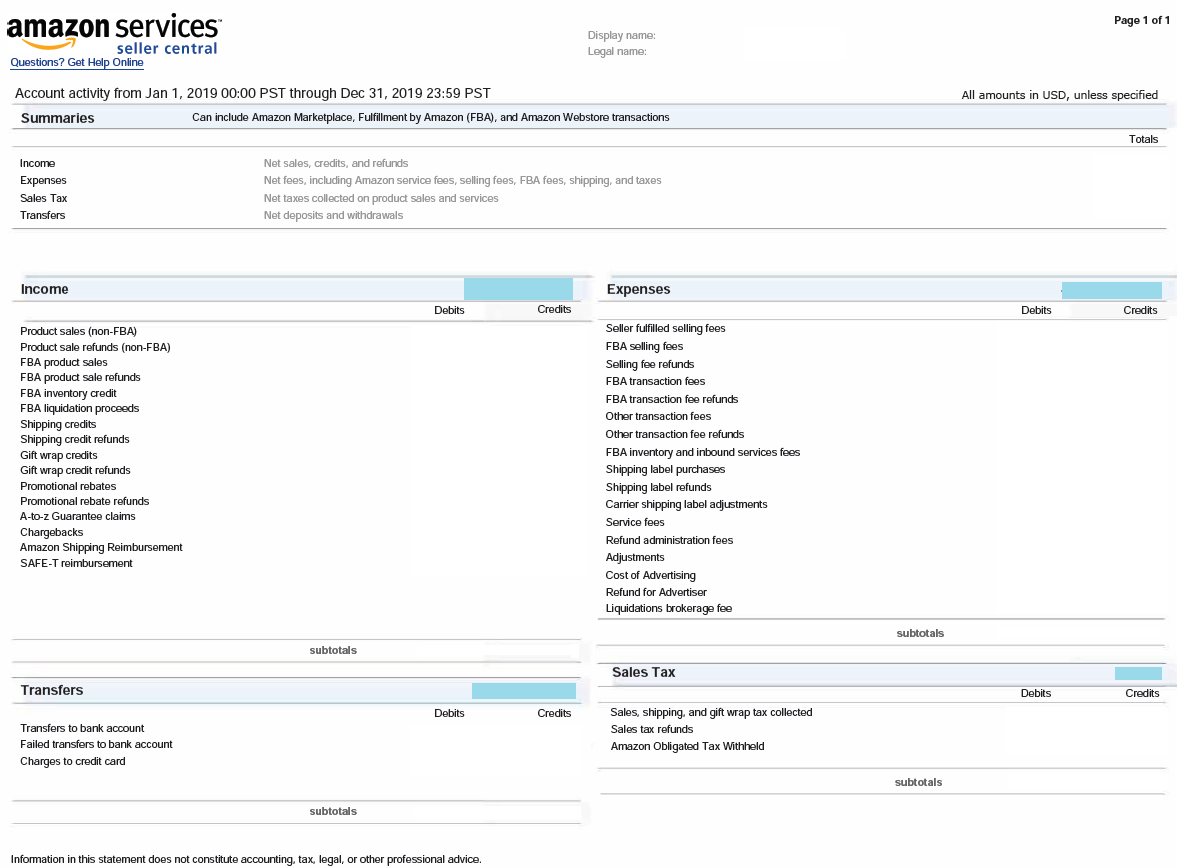The width and height of the screenshot is (1180, 868).
Task: Click the redacted total beside Sales Tax heading
Action: pyautogui.click(x=1138, y=673)
